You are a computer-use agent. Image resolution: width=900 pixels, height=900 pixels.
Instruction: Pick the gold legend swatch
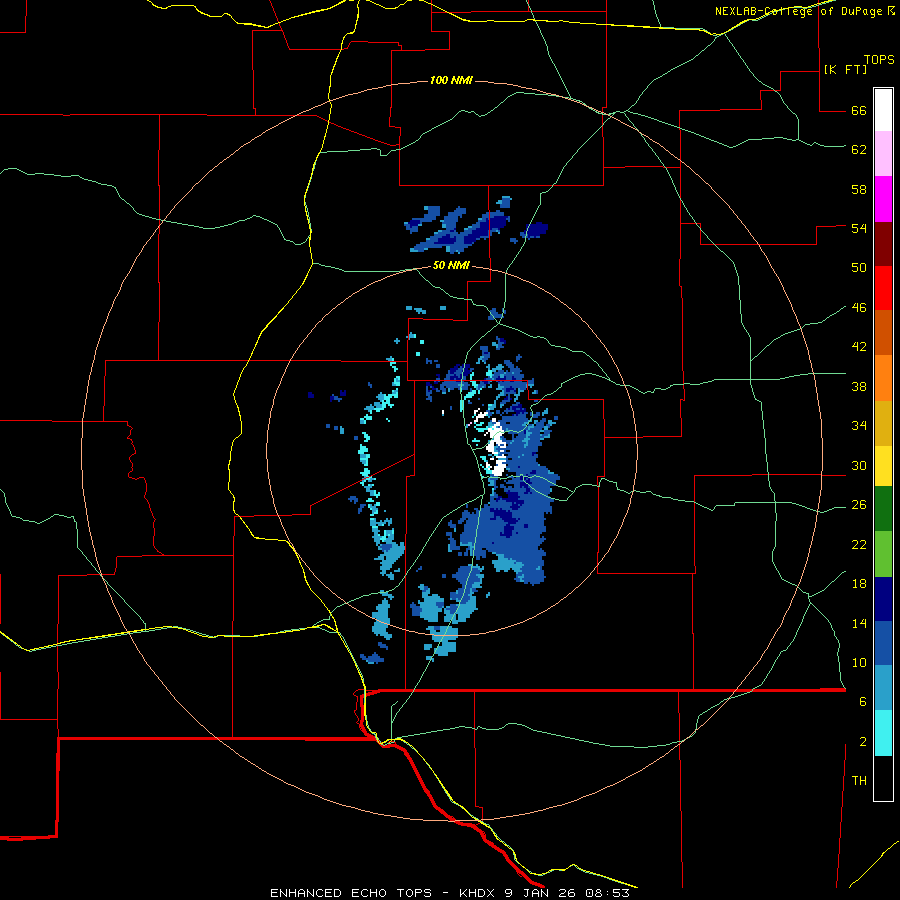pyautogui.click(x=883, y=423)
